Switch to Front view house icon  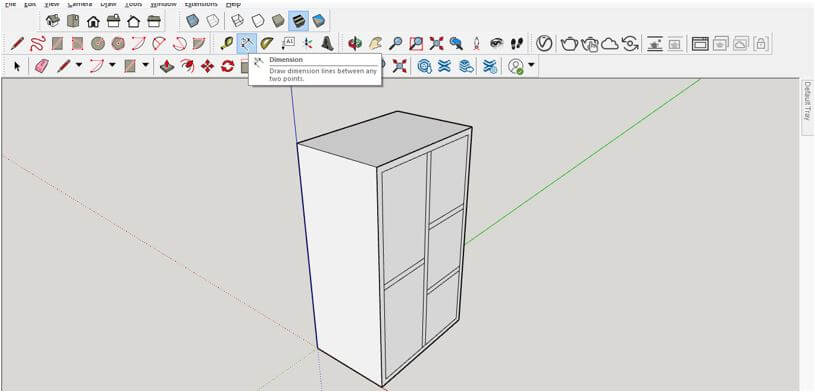click(x=93, y=21)
